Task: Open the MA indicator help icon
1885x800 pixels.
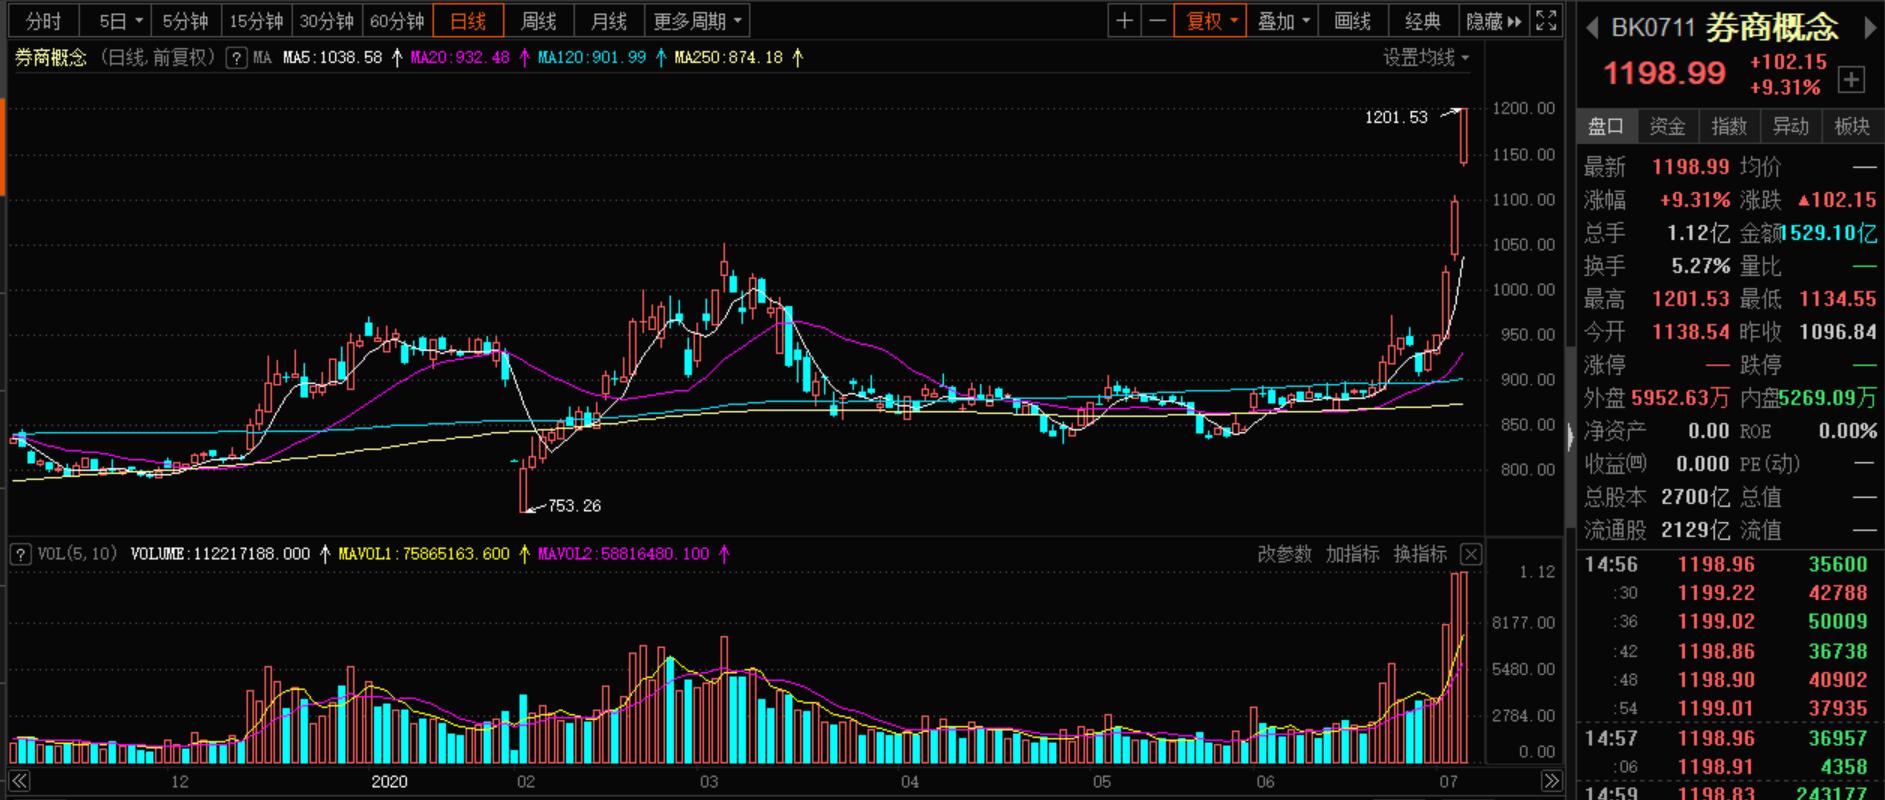Action: coord(236,58)
